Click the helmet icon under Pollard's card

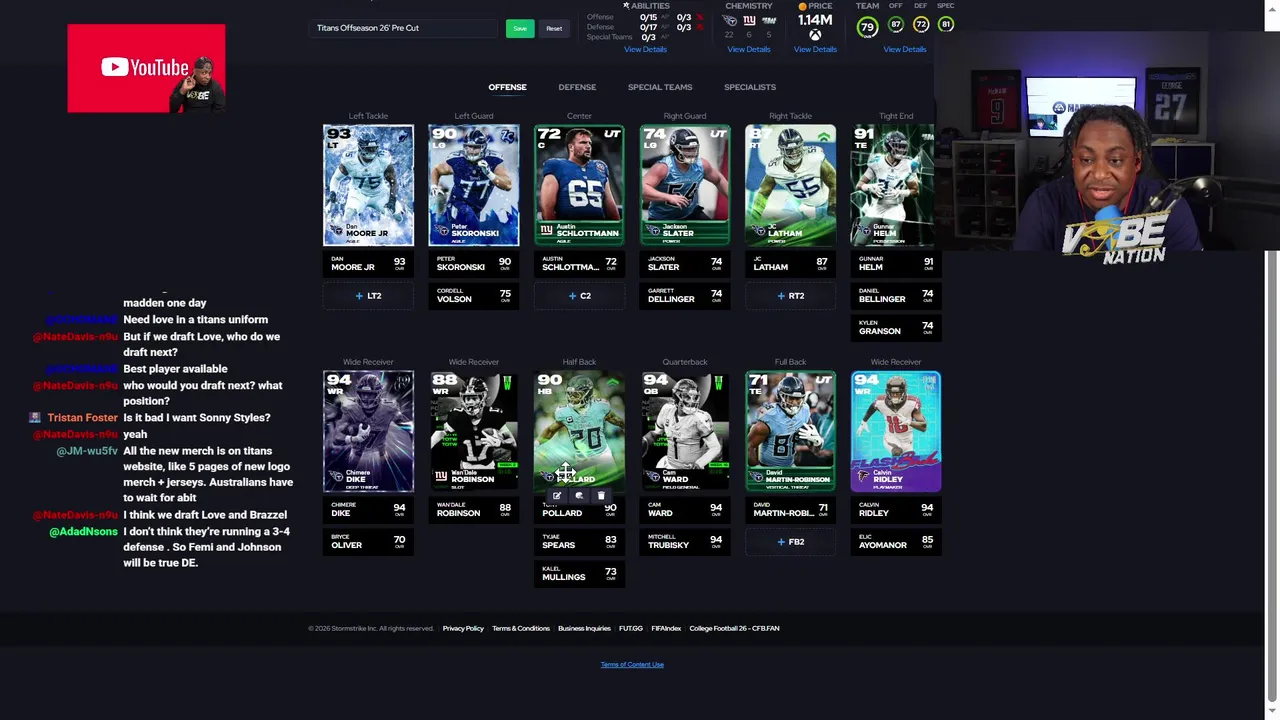[579, 496]
